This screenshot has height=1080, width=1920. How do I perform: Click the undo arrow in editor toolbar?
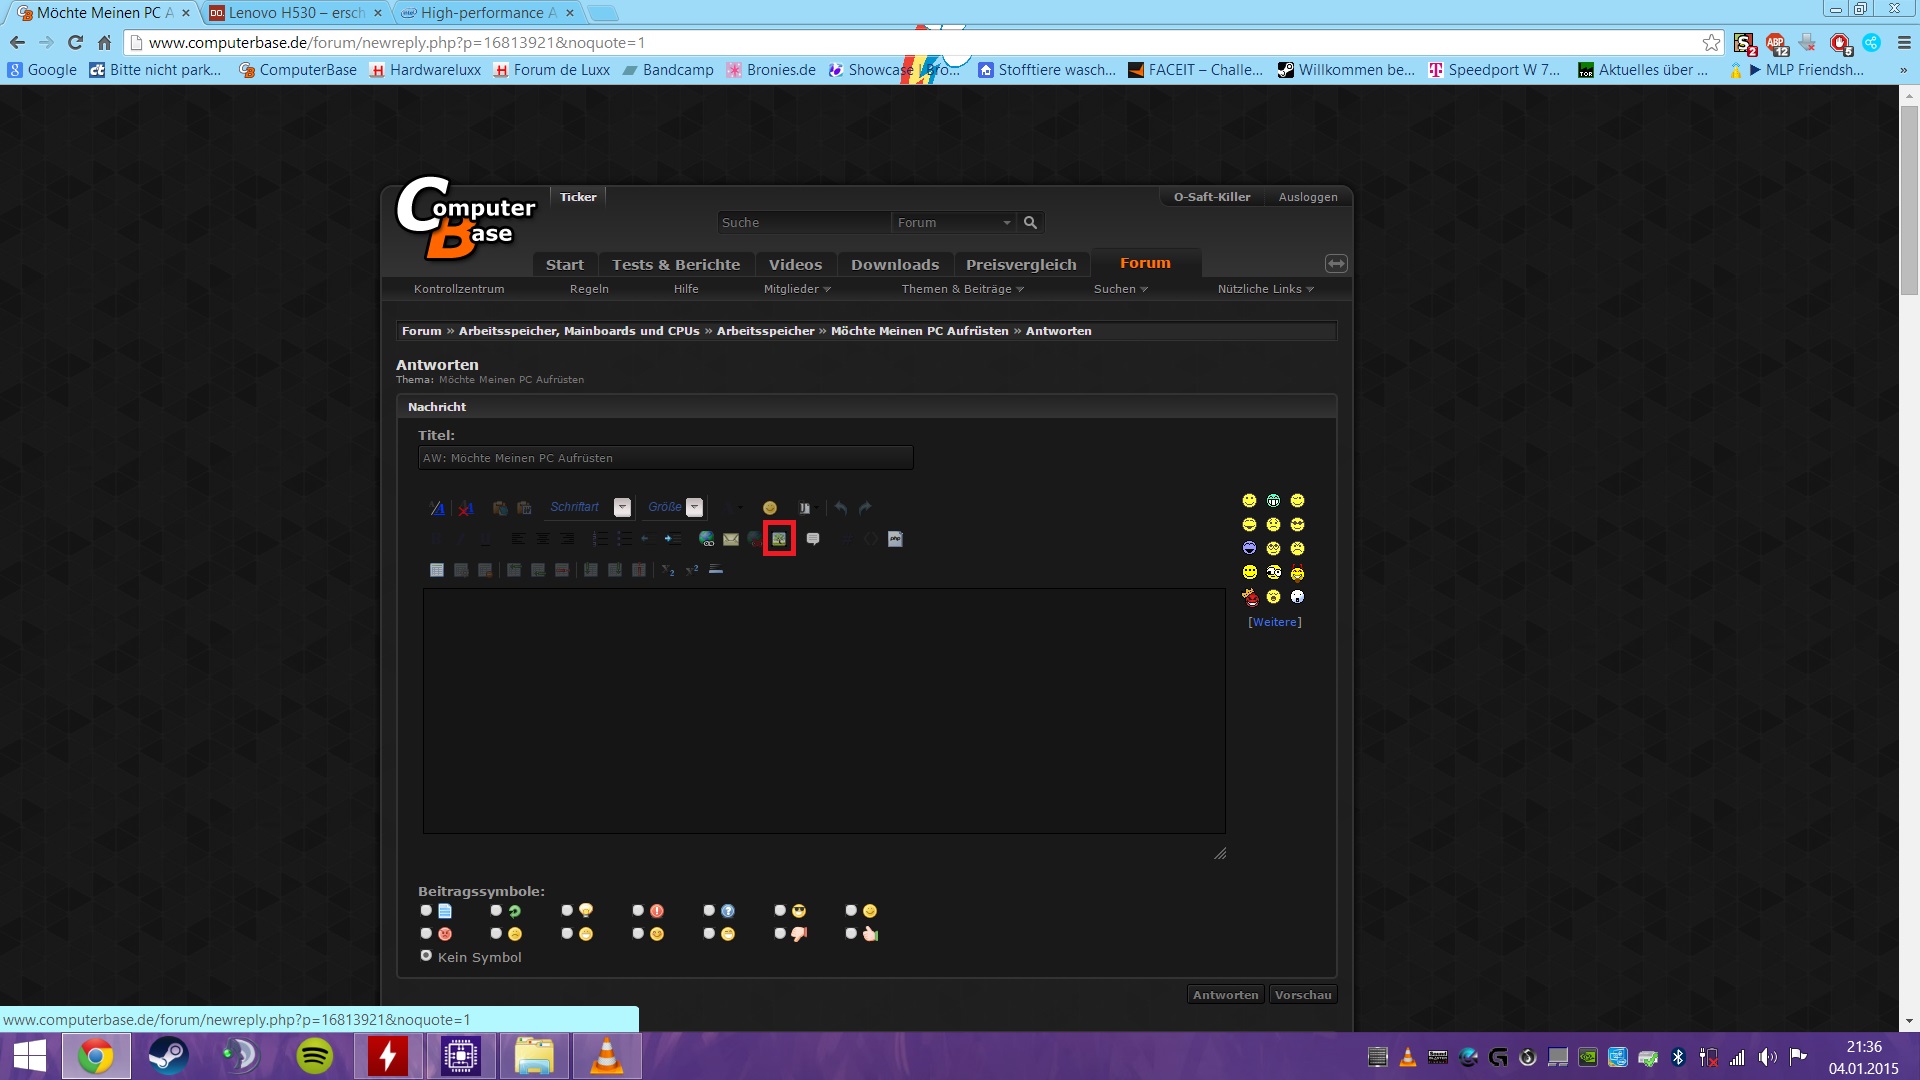[x=841, y=508]
